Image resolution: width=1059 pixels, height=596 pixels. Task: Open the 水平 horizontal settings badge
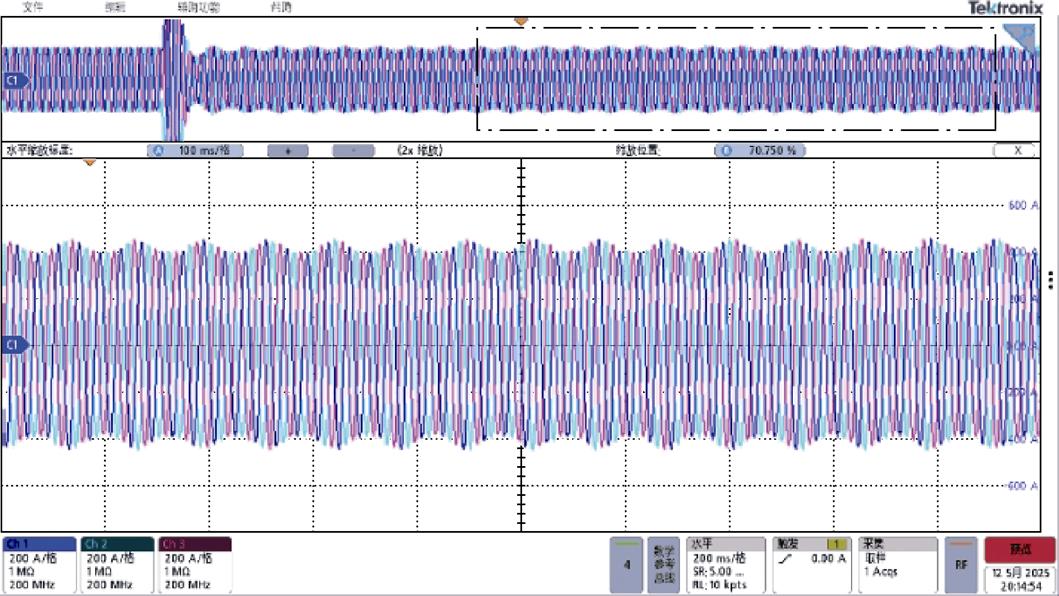pyautogui.click(x=726, y=565)
